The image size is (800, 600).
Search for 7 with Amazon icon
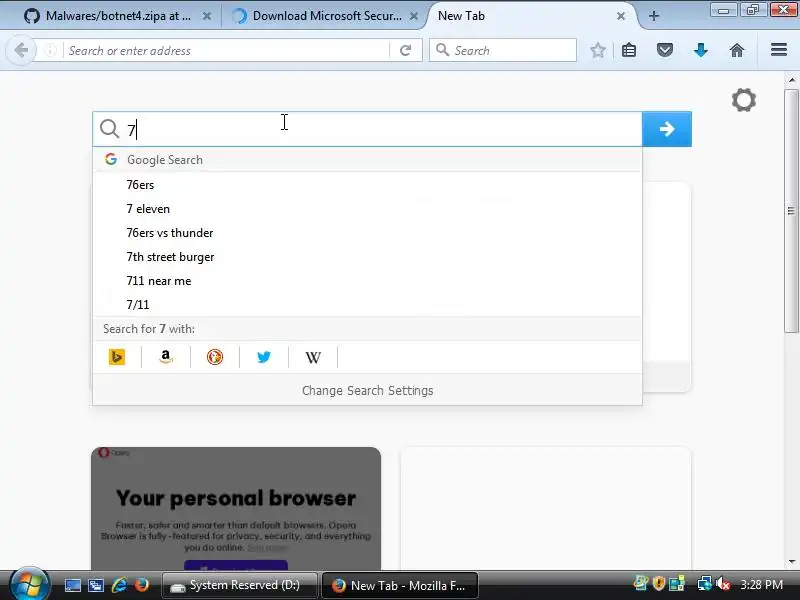pos(166,357)
